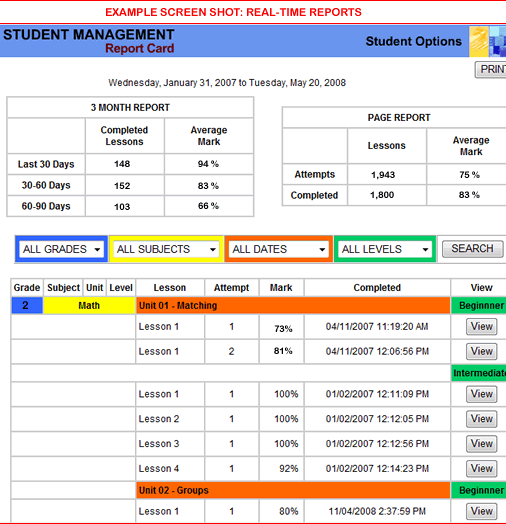Click the Completed column header

pyautogui.click(x=377, y=288)
